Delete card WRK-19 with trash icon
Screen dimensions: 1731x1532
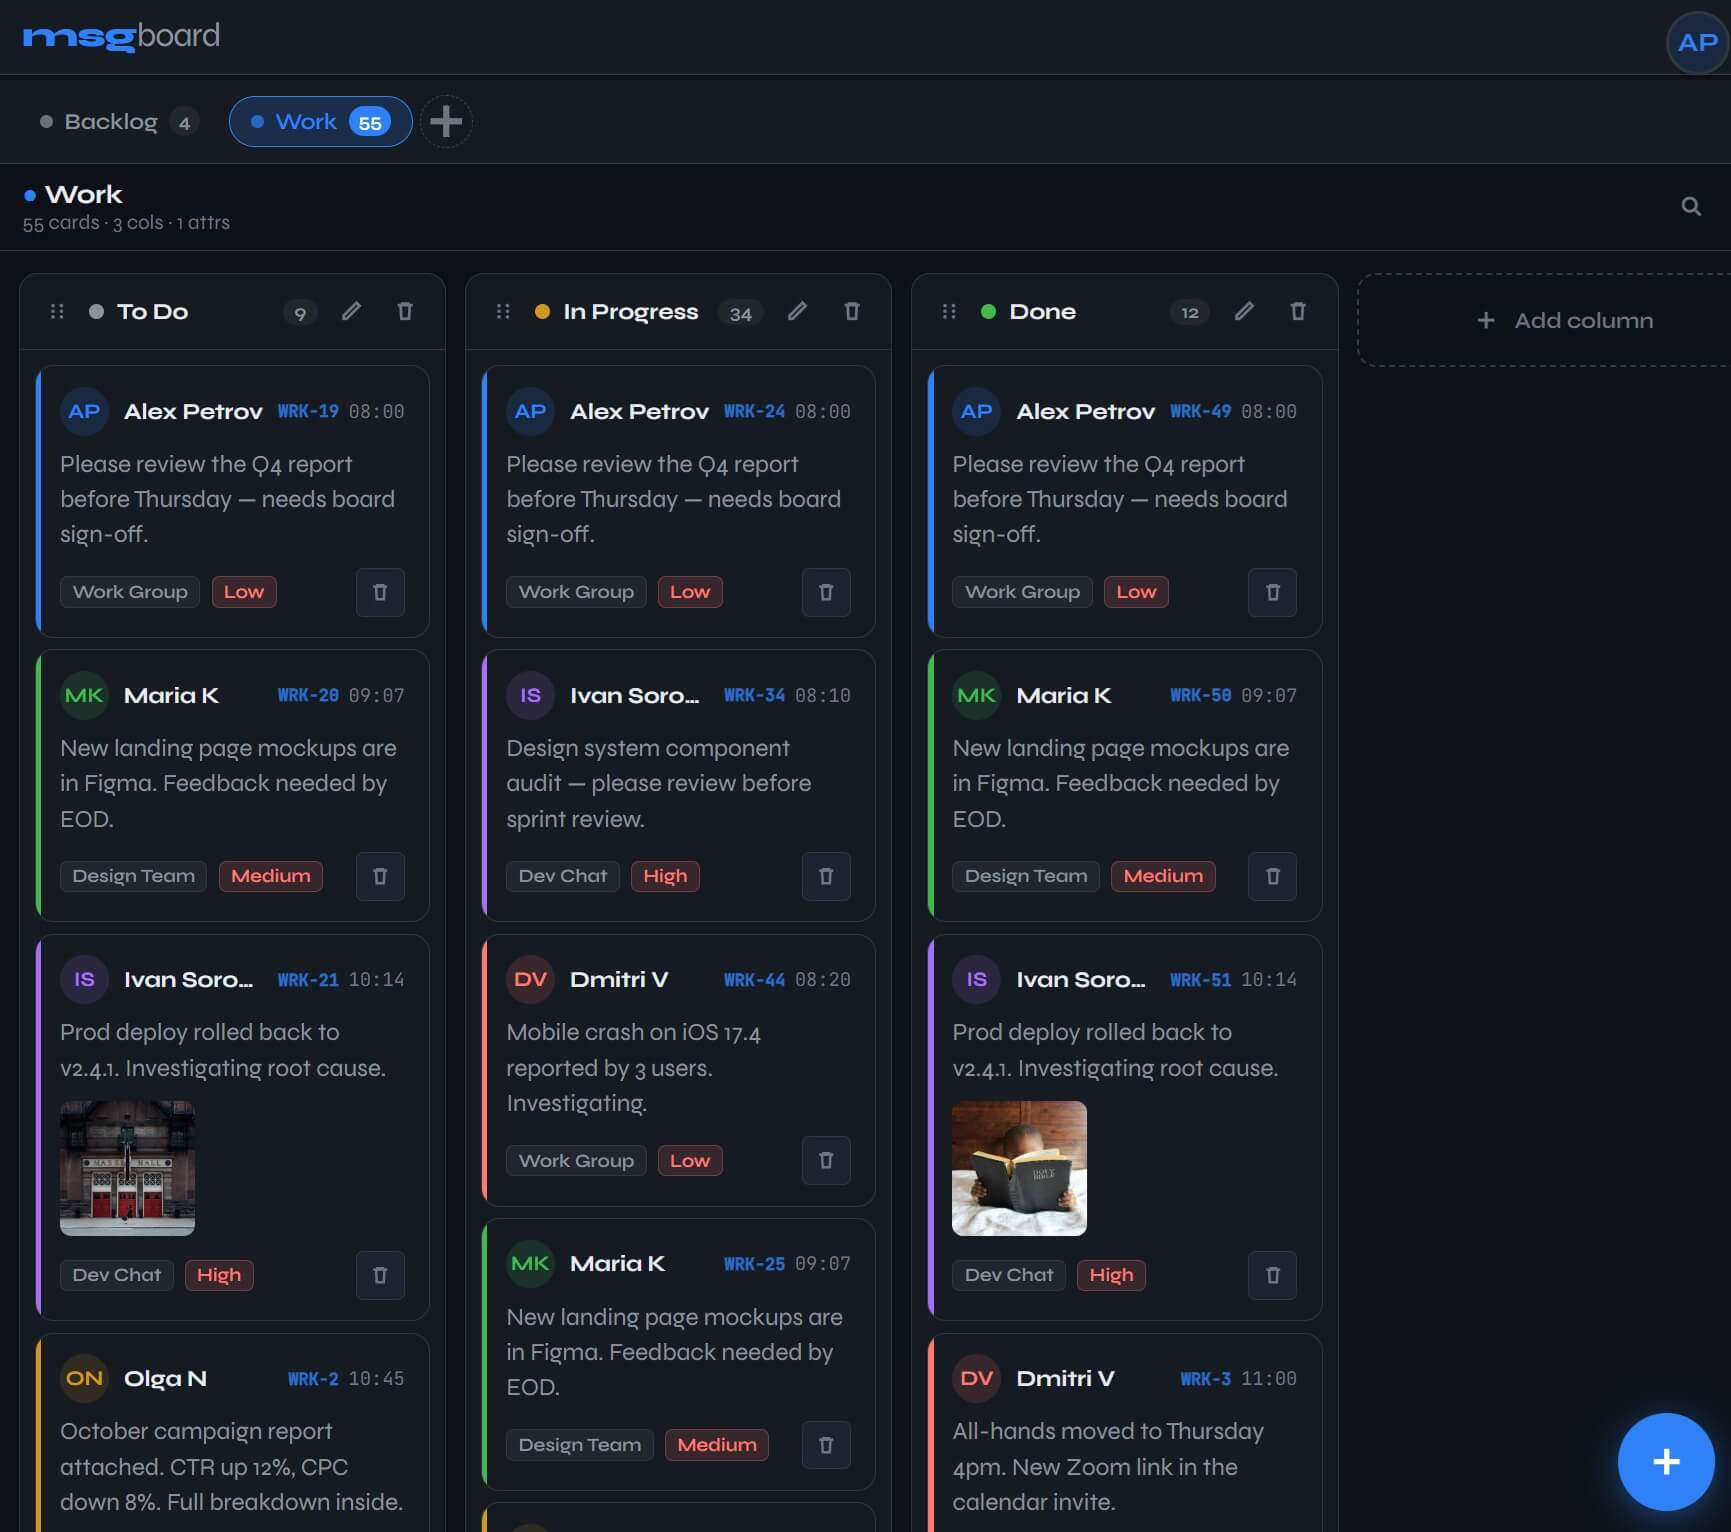coord(380,592)
